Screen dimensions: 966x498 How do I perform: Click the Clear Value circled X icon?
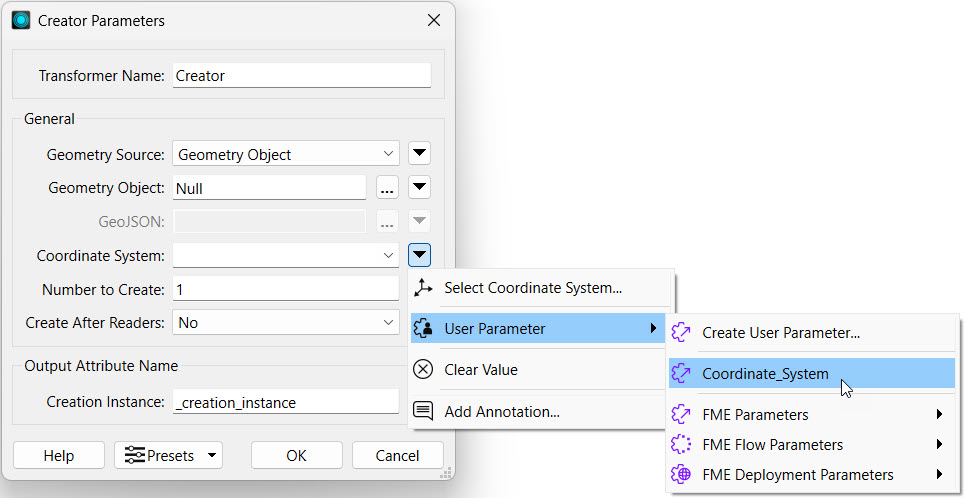coord(424,370)
